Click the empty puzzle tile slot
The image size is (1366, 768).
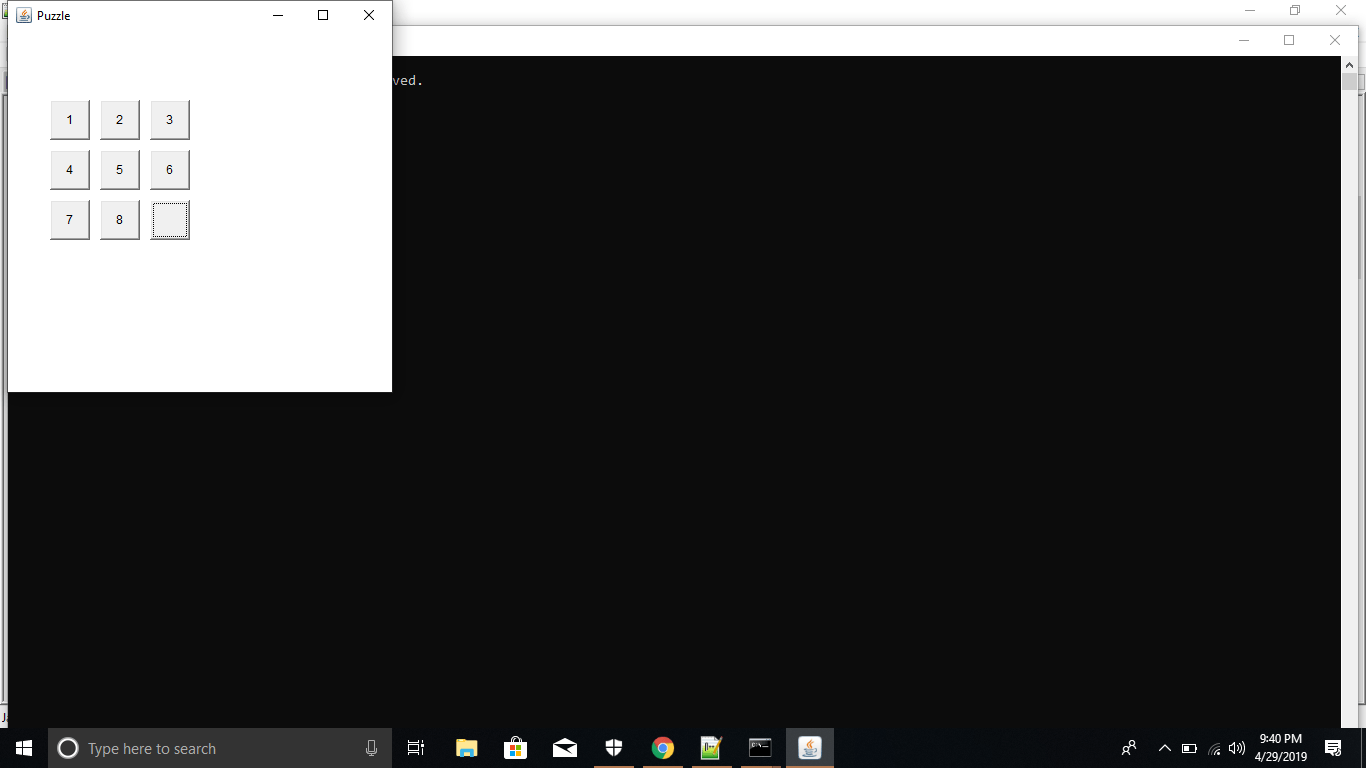click(169, 219)
